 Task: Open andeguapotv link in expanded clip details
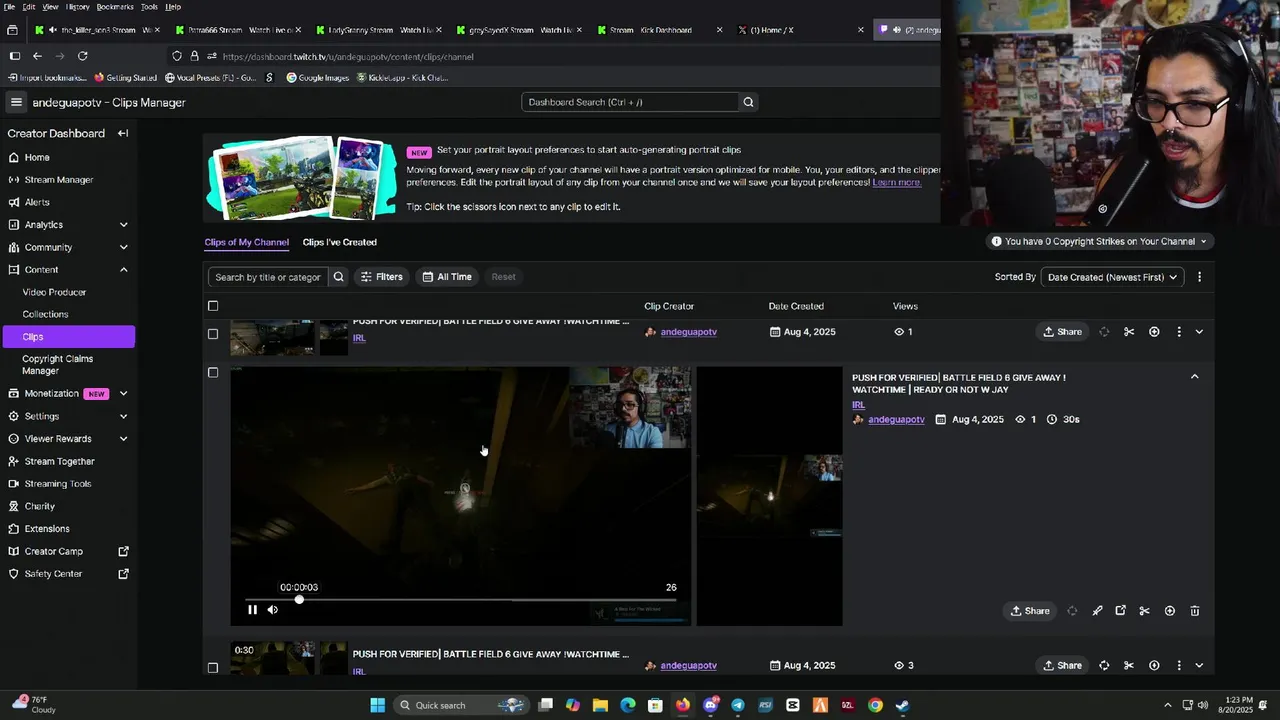(896, 420)
